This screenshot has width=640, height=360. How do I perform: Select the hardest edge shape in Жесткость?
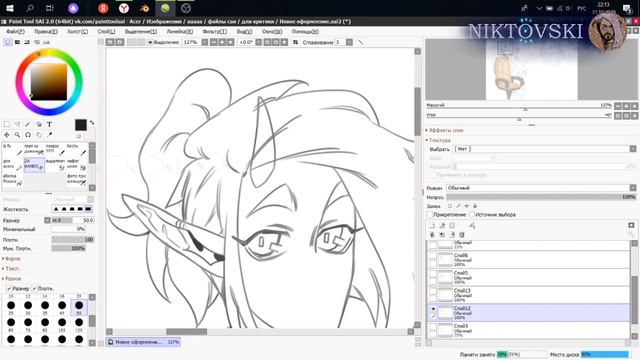(88, 209)
